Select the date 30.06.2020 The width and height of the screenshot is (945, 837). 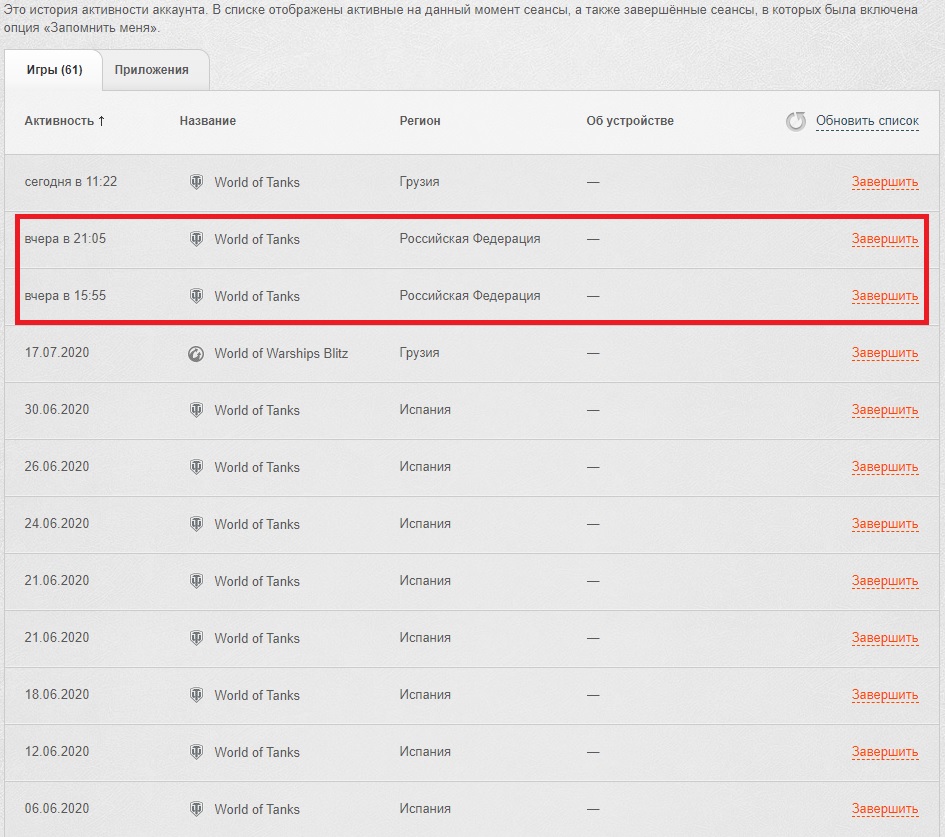pyautogui.click(x=57, y=410)
